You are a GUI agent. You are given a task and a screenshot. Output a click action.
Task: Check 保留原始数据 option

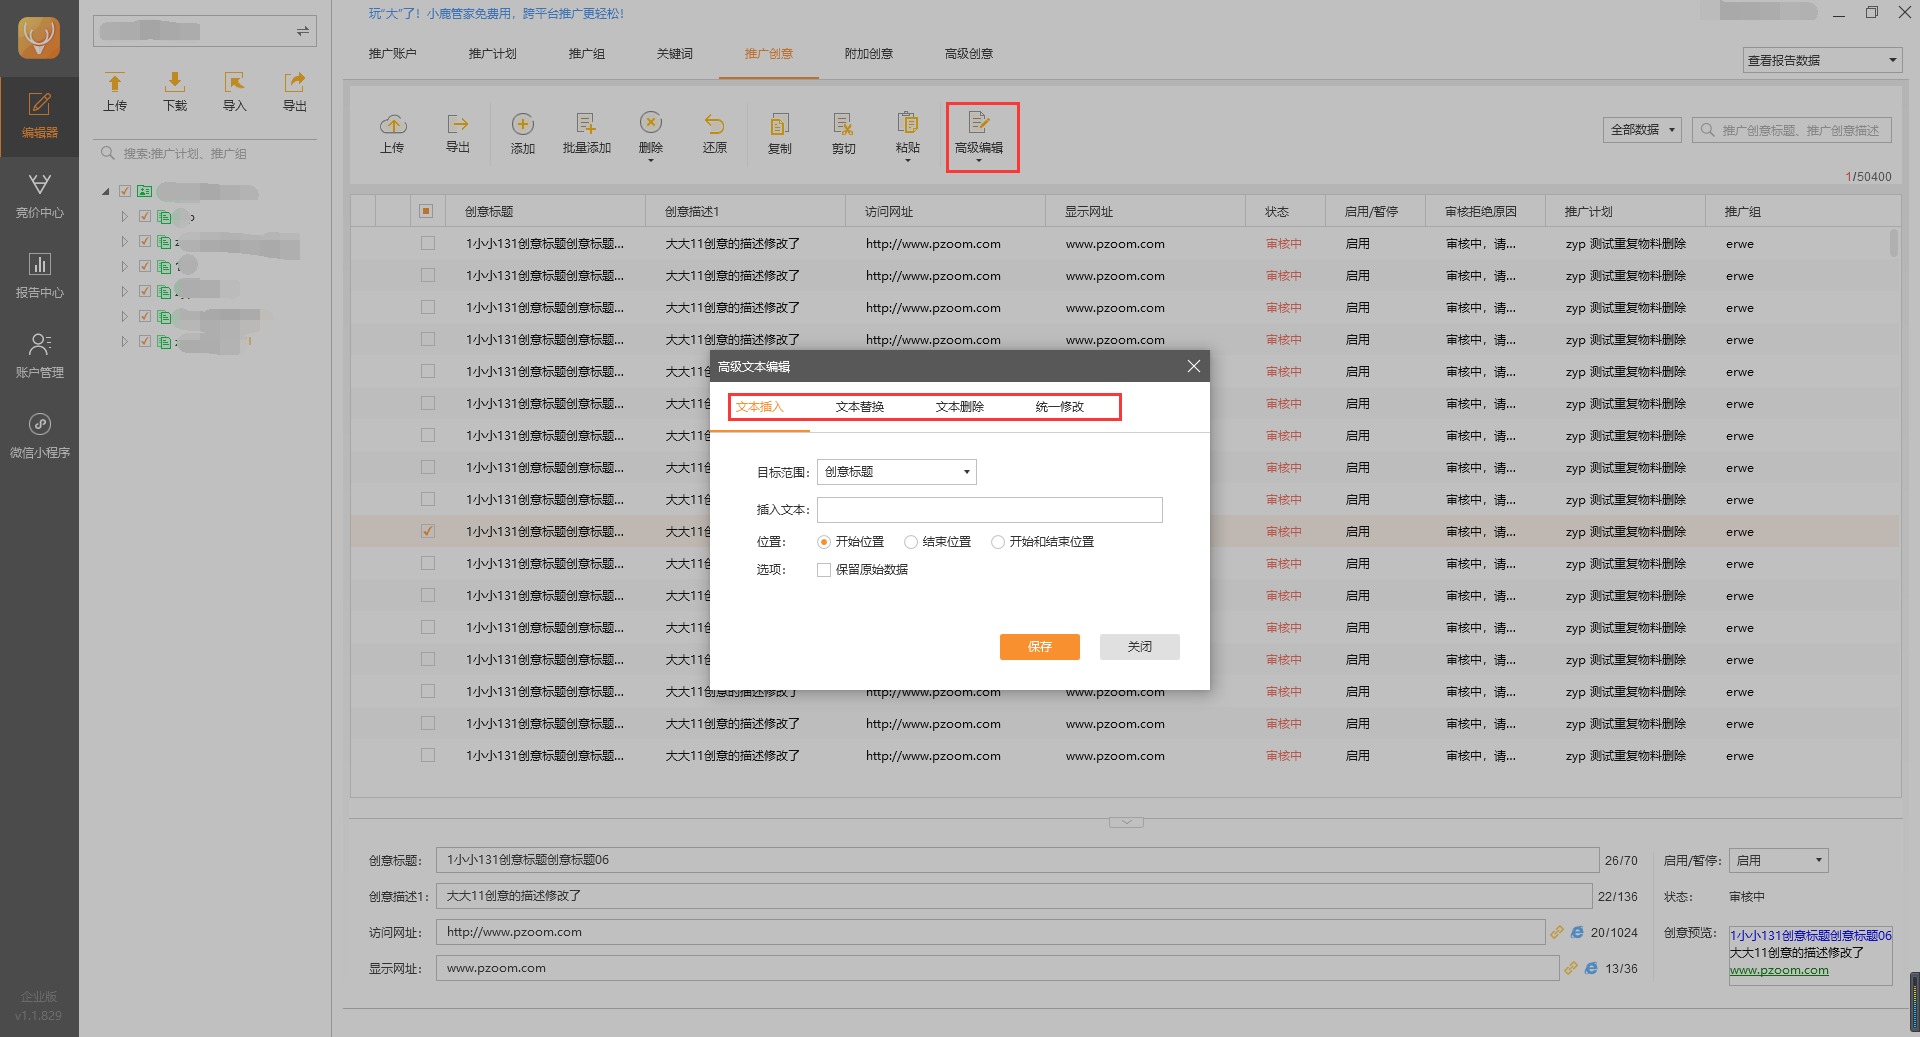click(824, 570)
